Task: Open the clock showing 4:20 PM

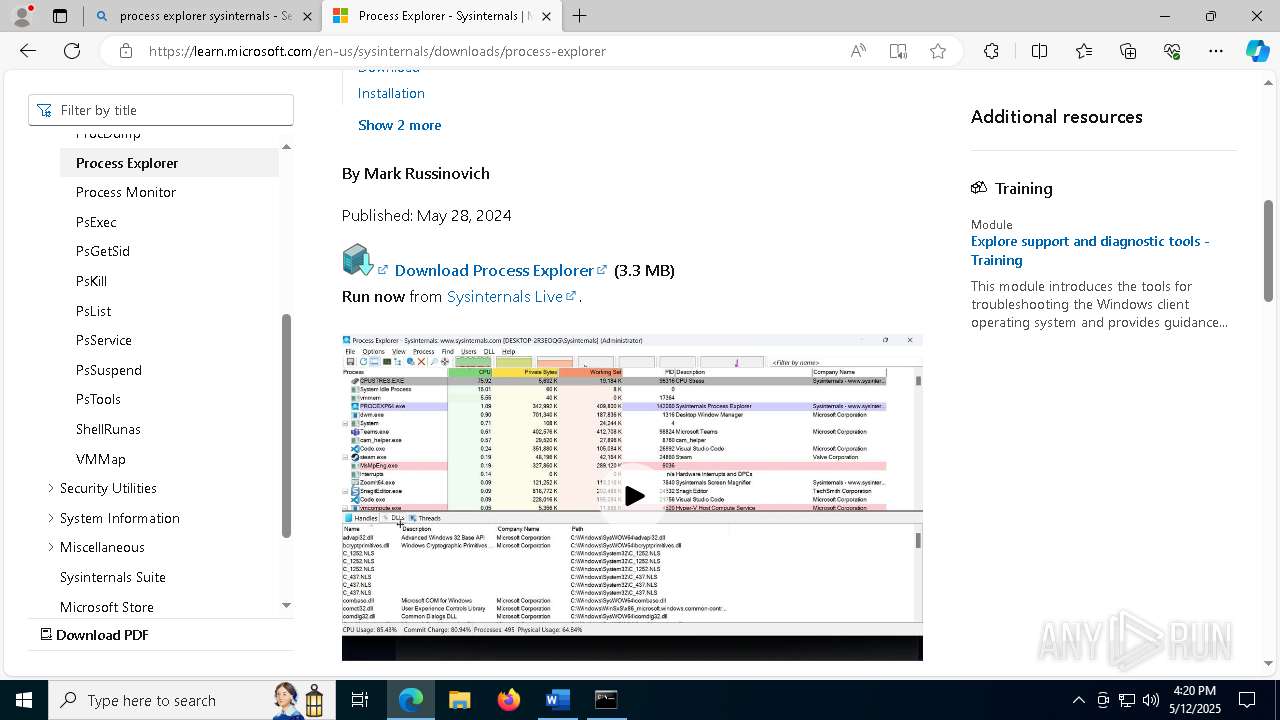Action: (x=1193, y=700)
